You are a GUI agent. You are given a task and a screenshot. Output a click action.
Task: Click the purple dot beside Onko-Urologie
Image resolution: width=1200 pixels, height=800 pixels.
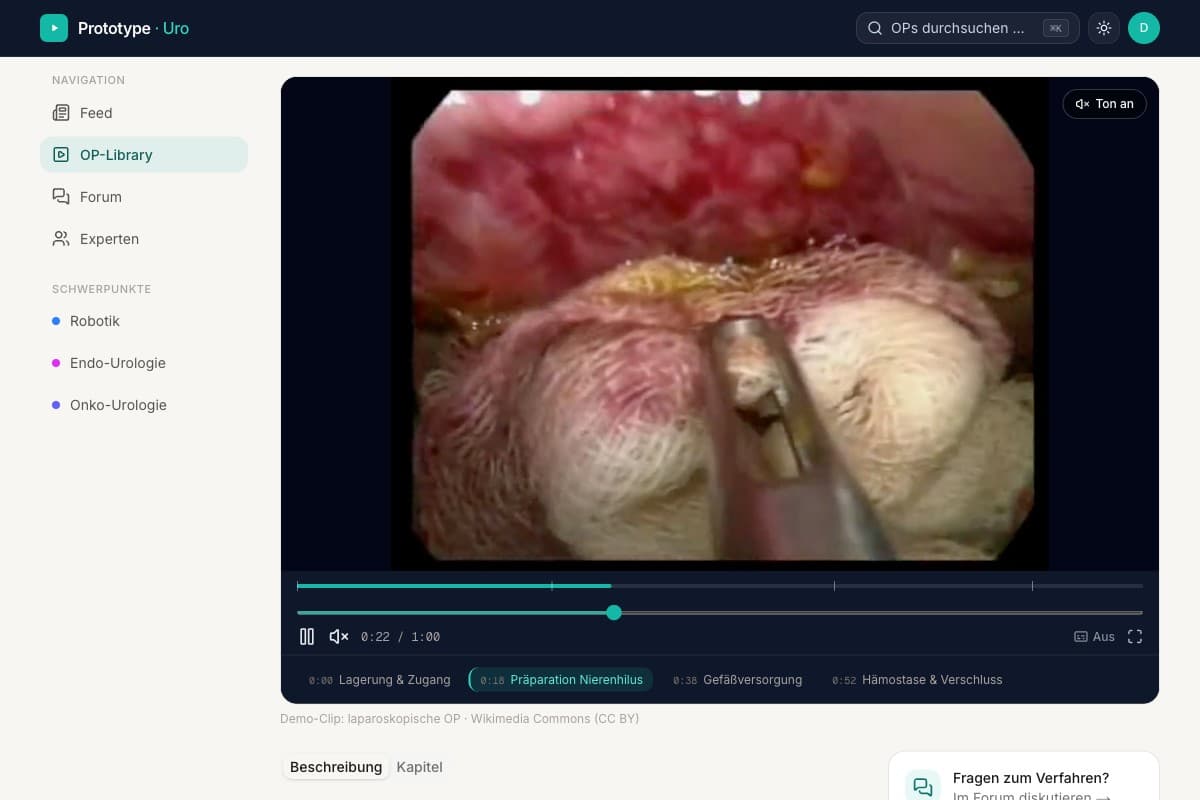56,405
